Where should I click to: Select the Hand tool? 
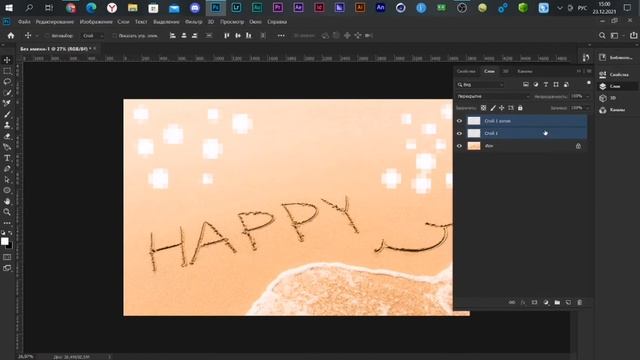[7, 201]
